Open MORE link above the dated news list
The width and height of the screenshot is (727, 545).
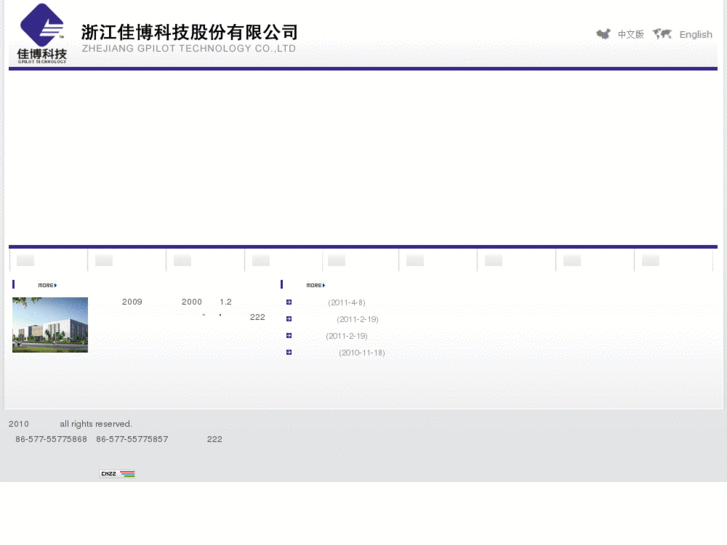(x=316, y=285)
